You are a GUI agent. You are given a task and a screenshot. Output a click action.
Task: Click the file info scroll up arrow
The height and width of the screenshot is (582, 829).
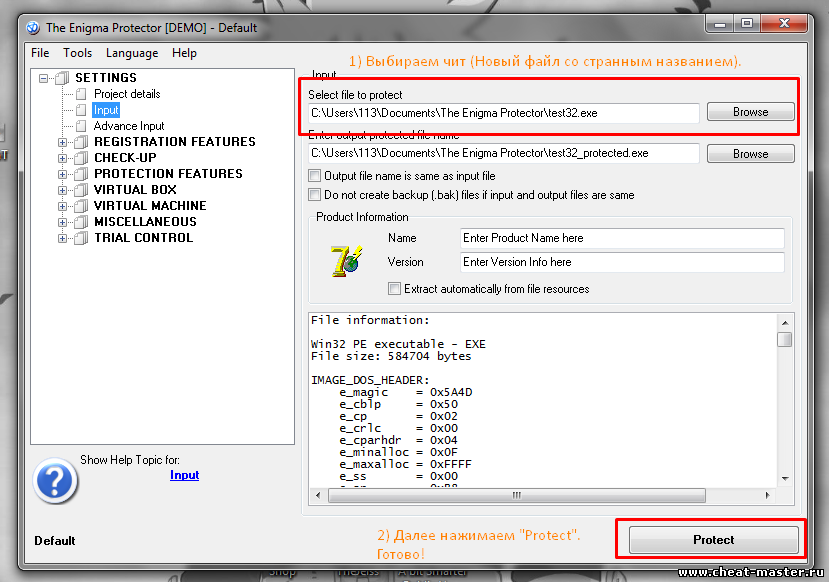point(785,322)
